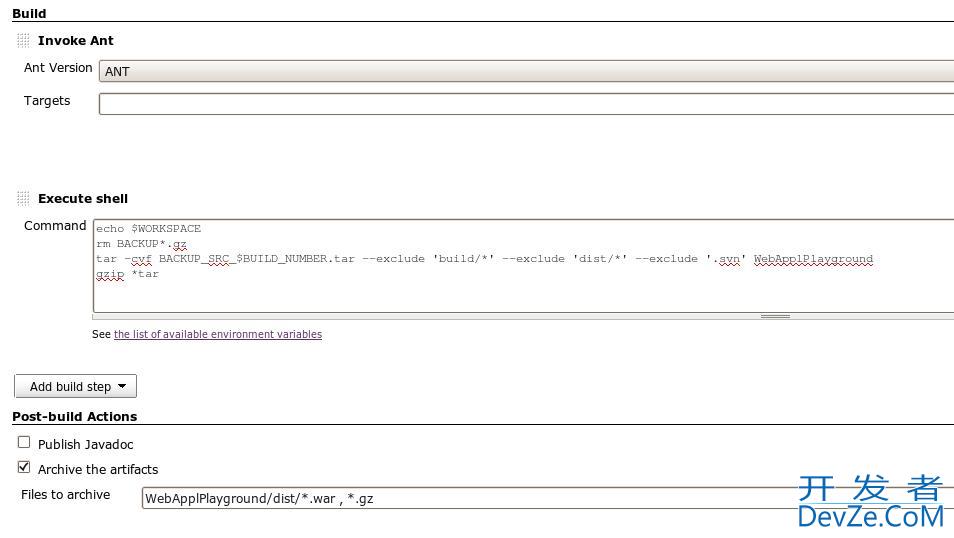Viewport: 954px width, 538px height.
Task: Click the Archive the artifacts label
Action: point(98,469)
